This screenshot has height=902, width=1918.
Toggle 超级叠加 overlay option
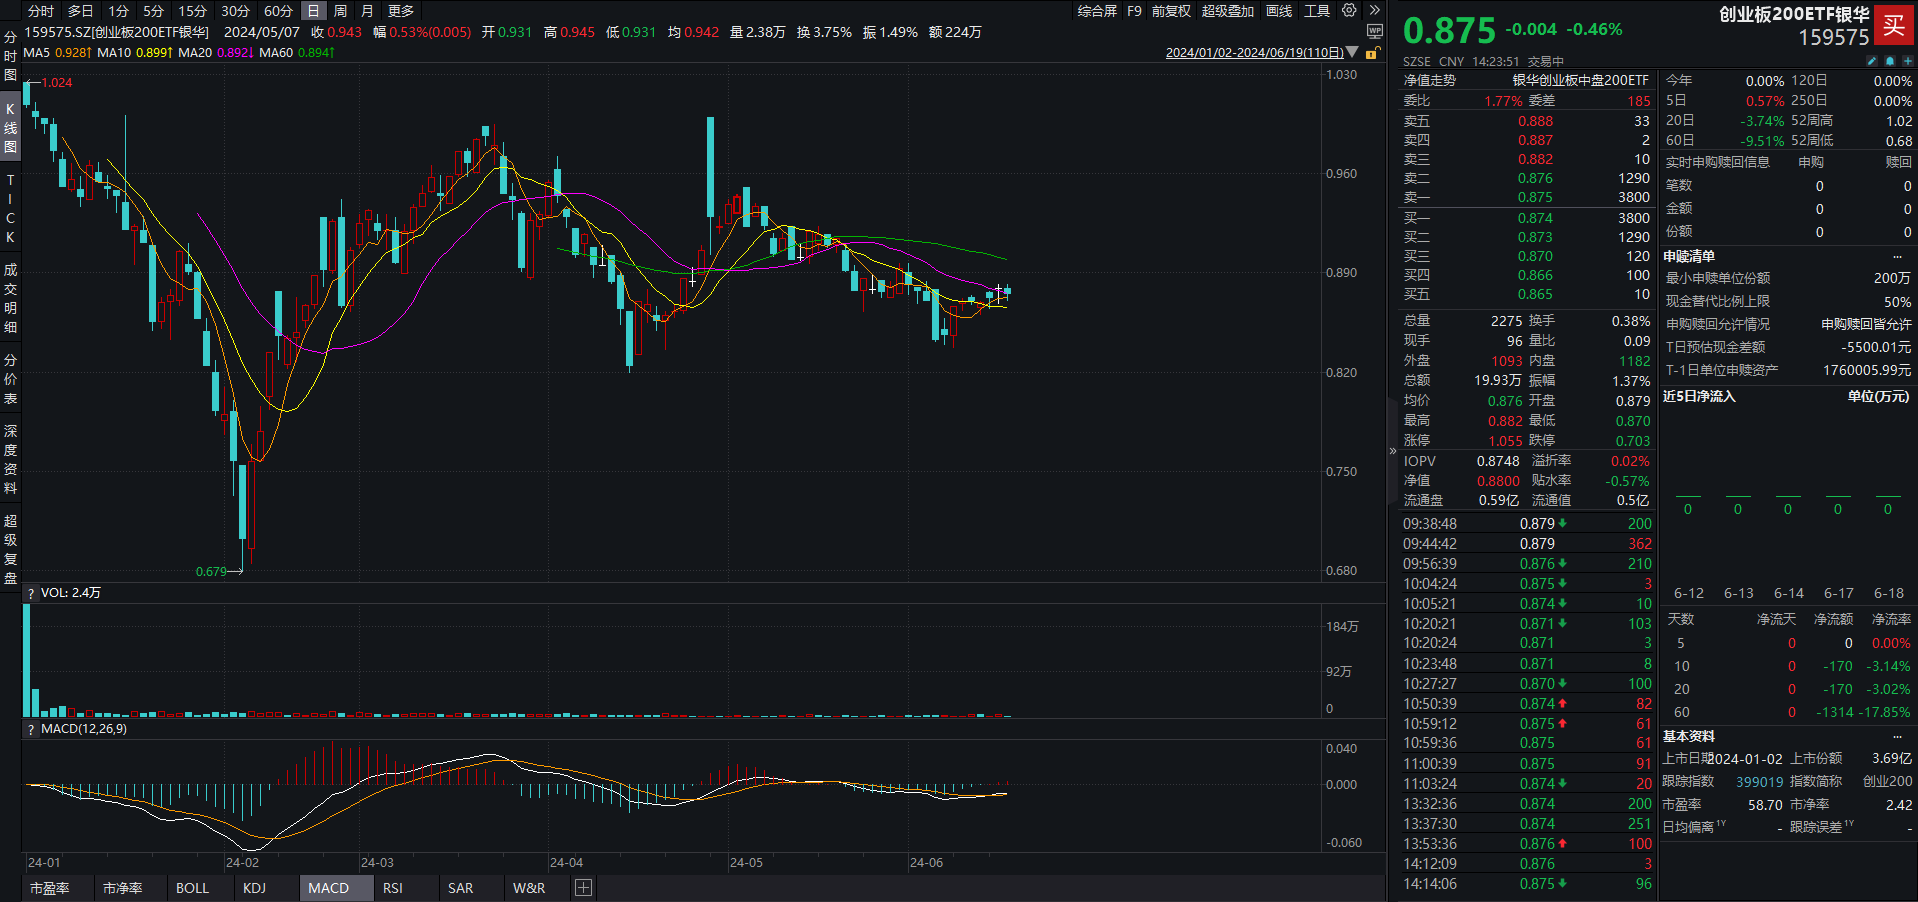pyautogui.click(x=1227, y=11)
